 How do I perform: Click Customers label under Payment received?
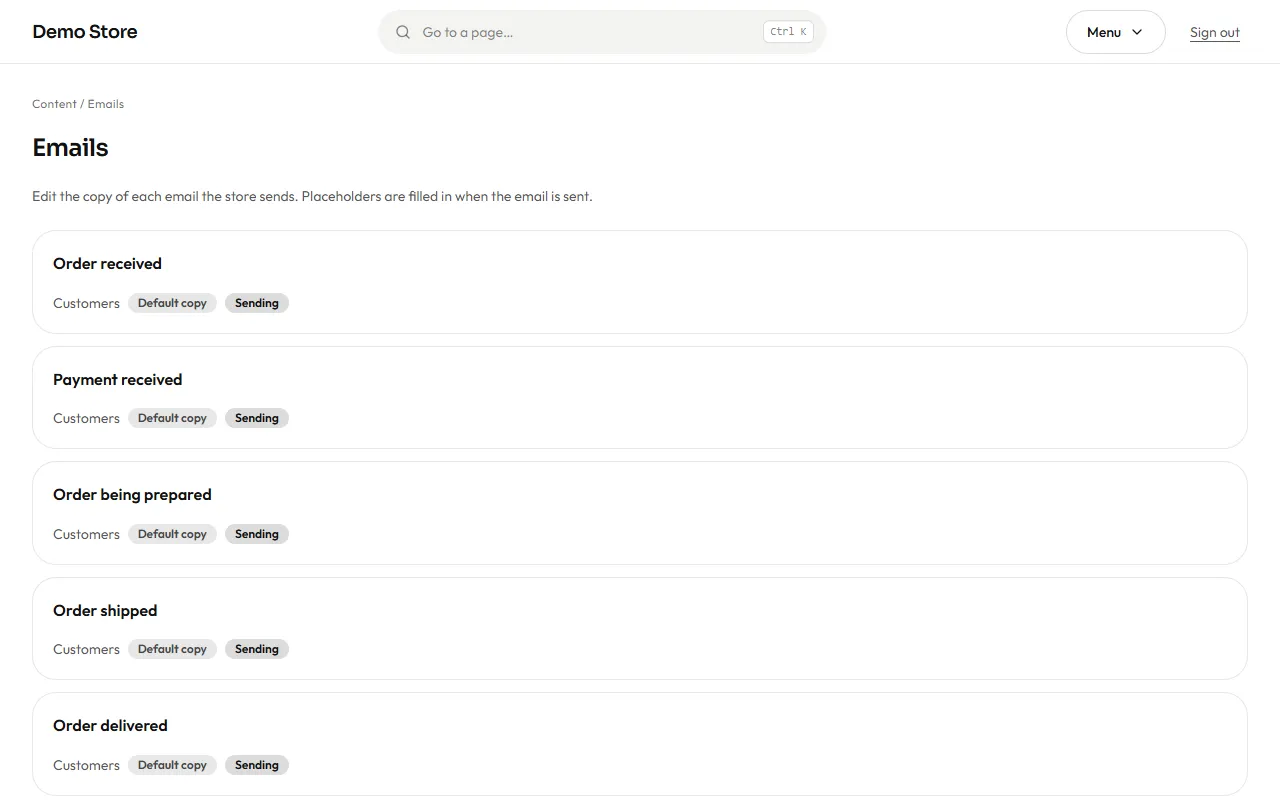[86, 418]
